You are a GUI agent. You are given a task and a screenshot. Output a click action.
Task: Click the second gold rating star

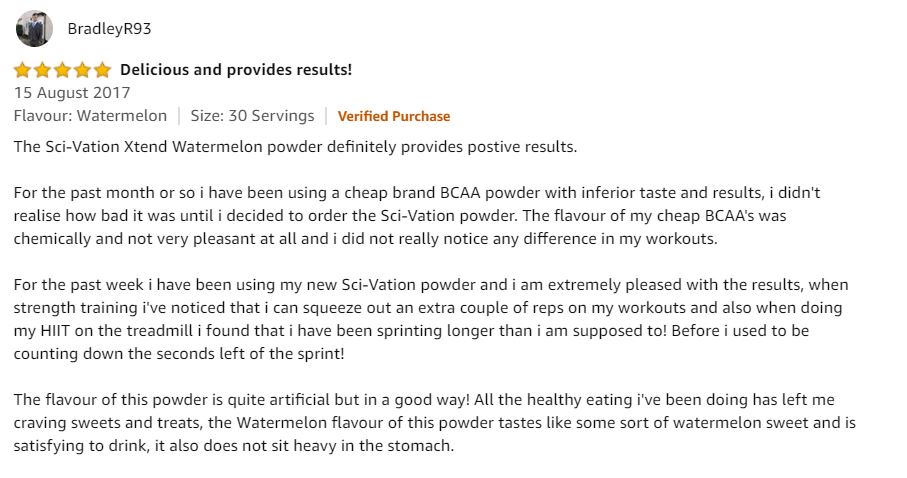pyautogui.click(x=43, y=70)
